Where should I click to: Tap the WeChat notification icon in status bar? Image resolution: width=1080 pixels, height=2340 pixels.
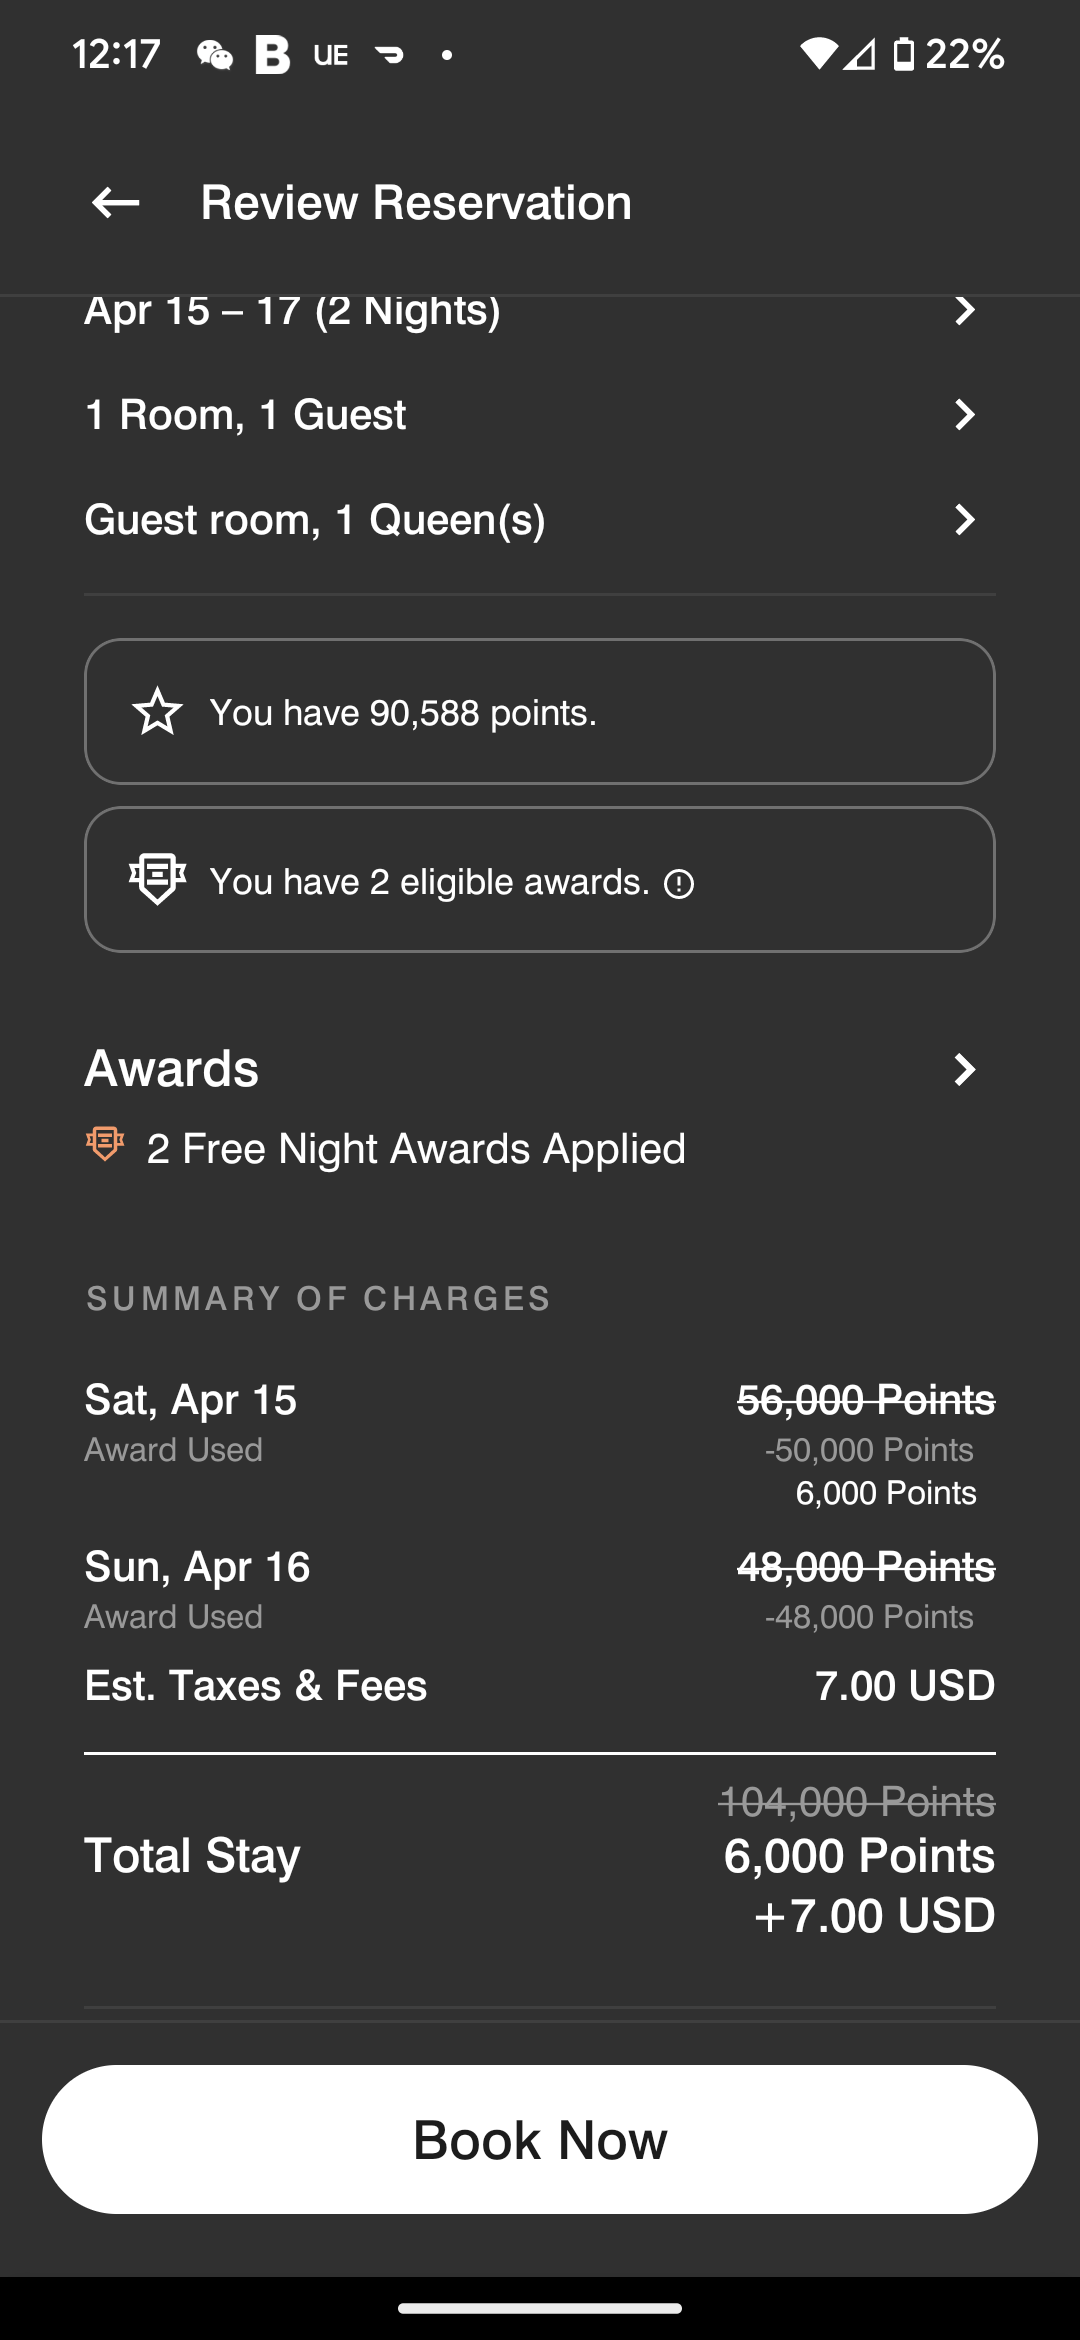point(214,55)
